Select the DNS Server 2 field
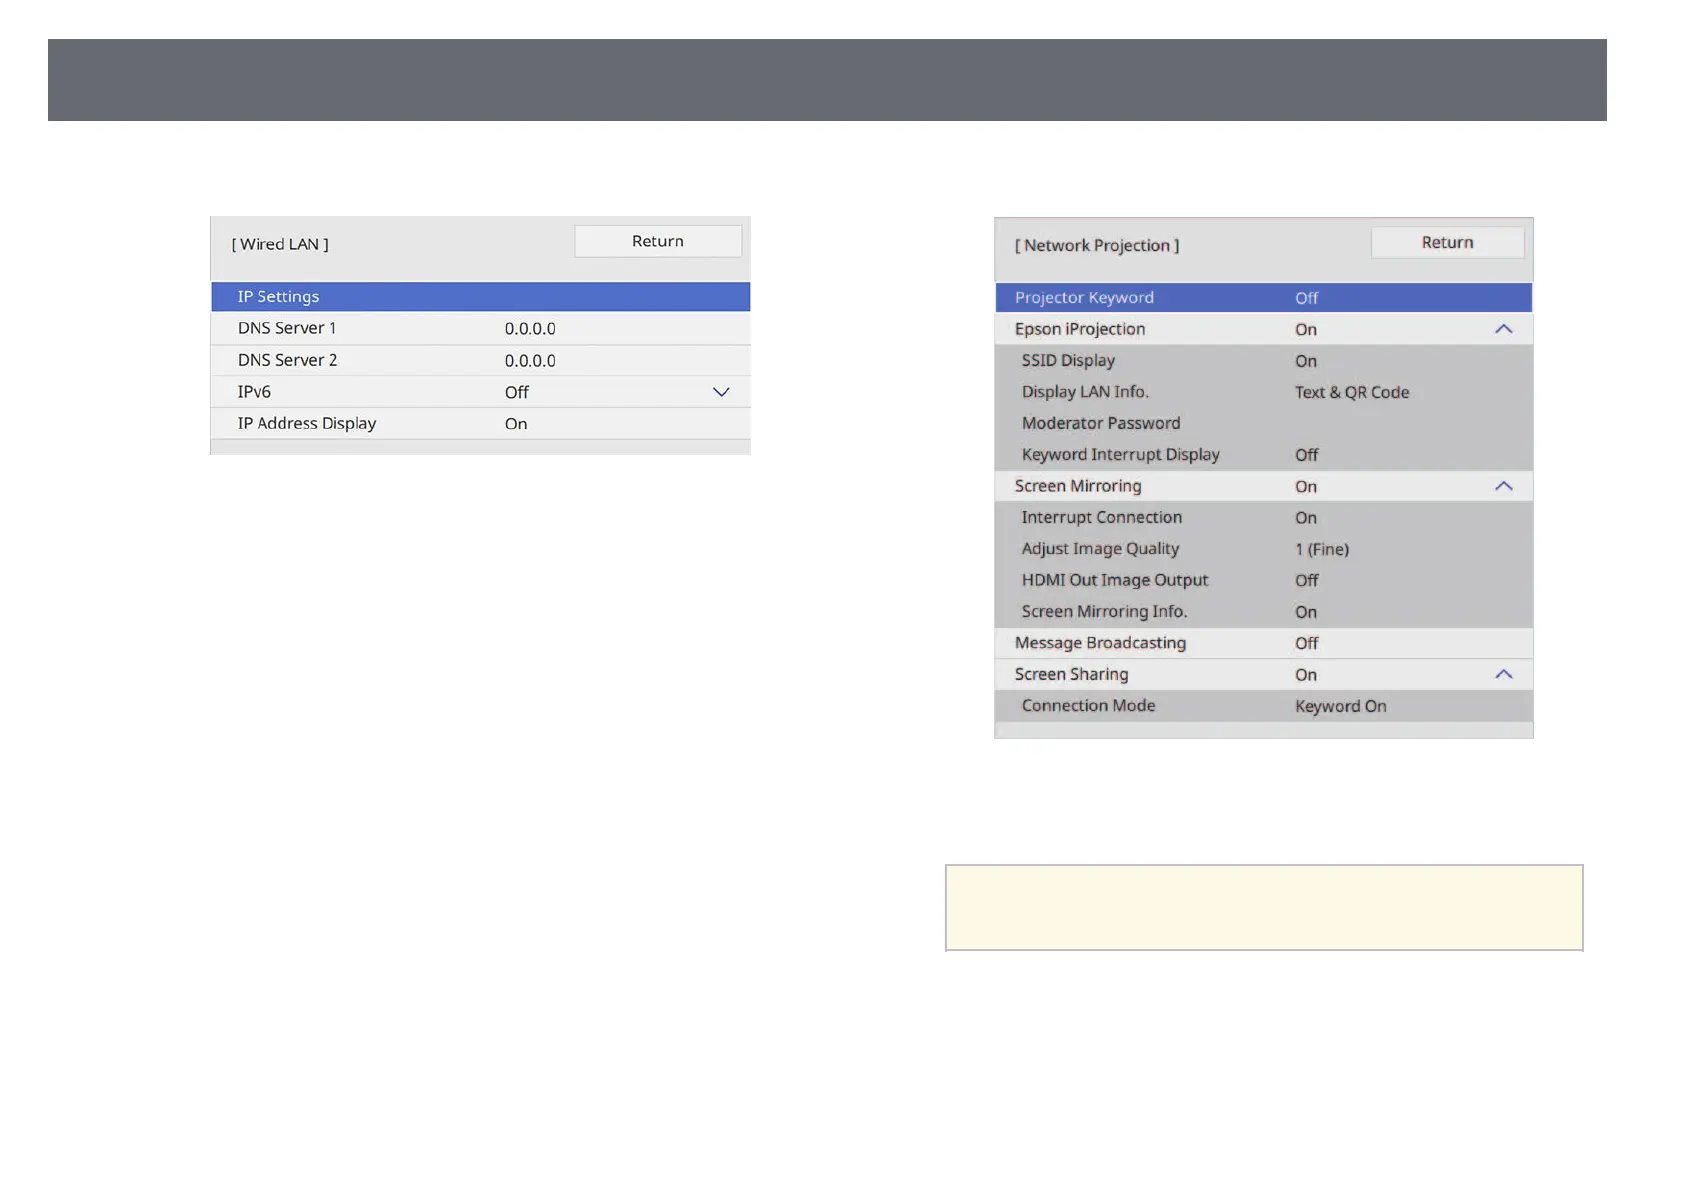1684x1190 pixels. pyautogui.click(x=480, y=360)
